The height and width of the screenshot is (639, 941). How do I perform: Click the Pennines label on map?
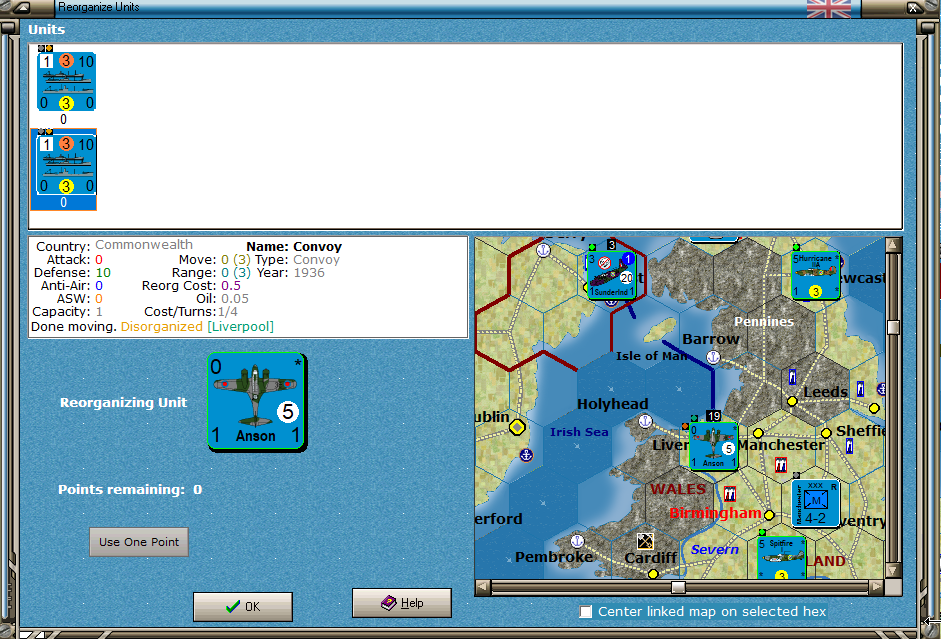pyautogui.click(x=764, y=322)
